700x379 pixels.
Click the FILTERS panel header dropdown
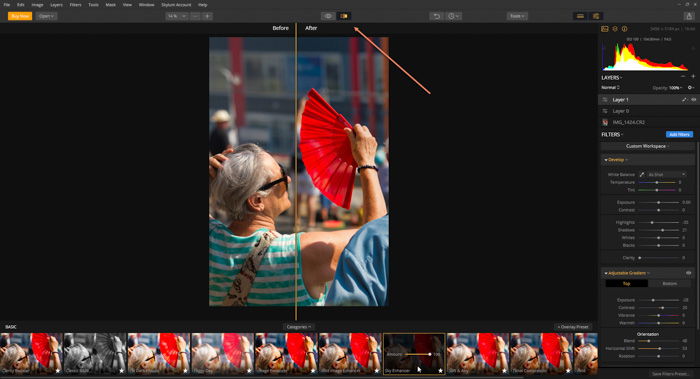pyautogui.click(x=612, y=134)
